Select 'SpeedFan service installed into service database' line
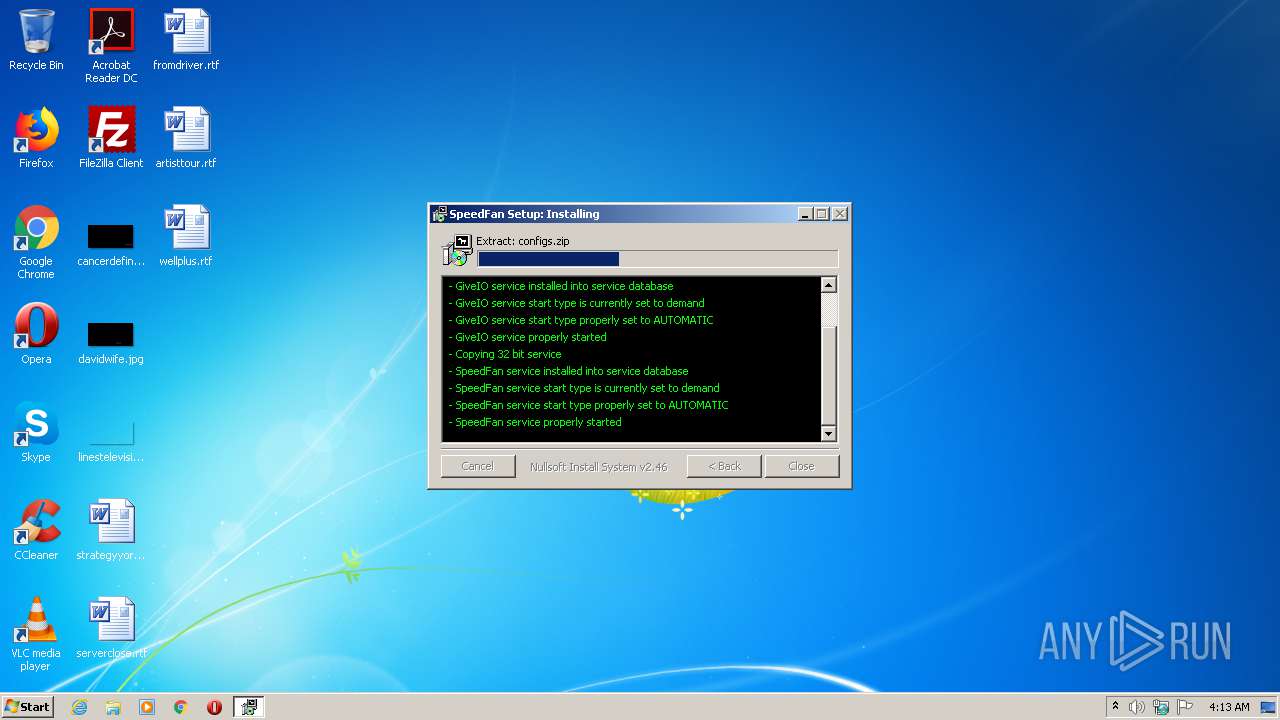The height and width of the screenshot is (720, 1280). click(x=568, y=371)
